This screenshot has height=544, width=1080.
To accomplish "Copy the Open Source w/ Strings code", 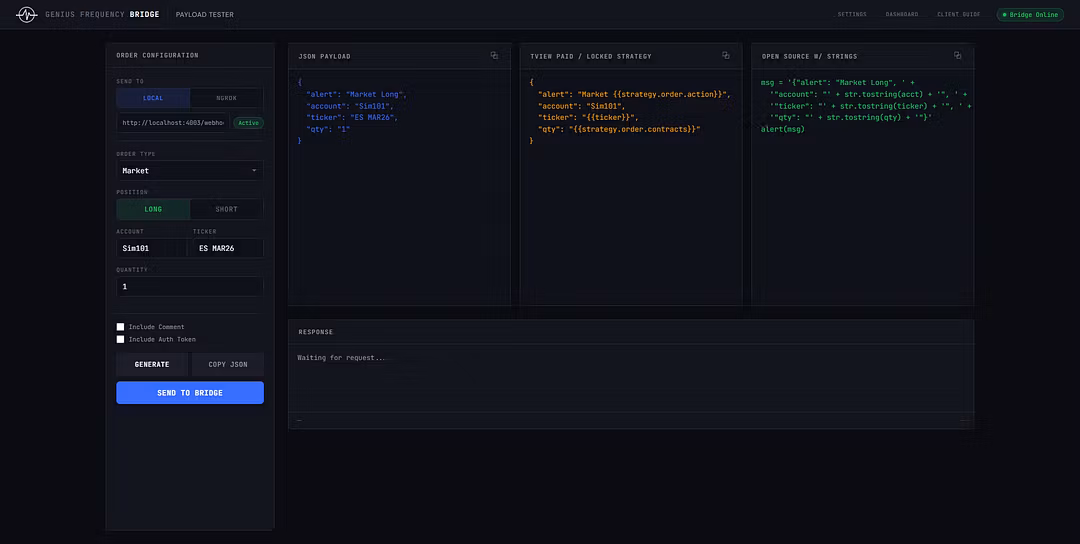I will 957,55.
